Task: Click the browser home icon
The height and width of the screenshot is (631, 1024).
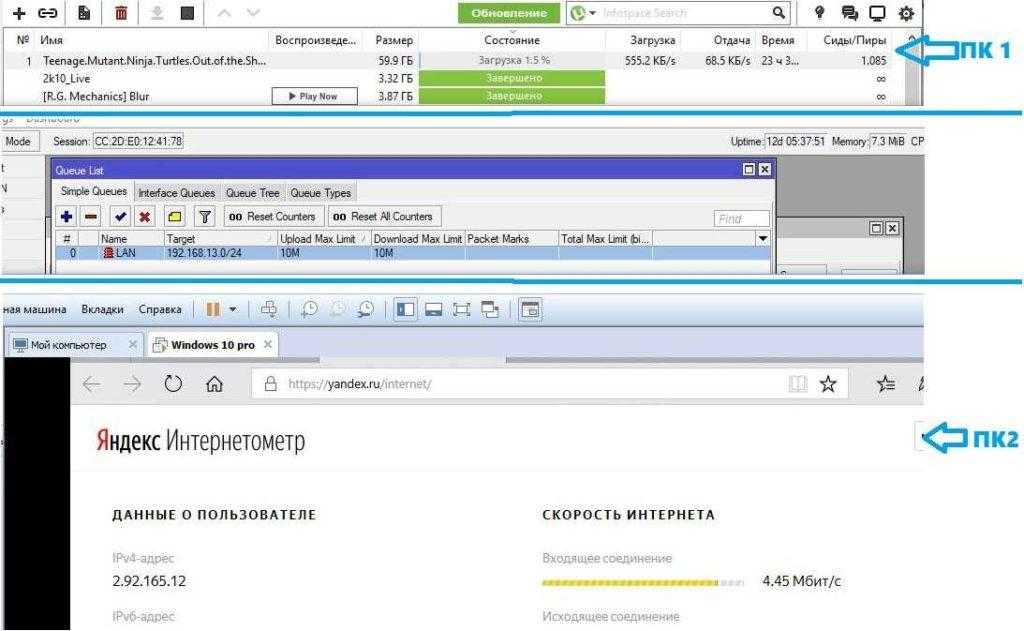Action: click(x=213, y=384)
